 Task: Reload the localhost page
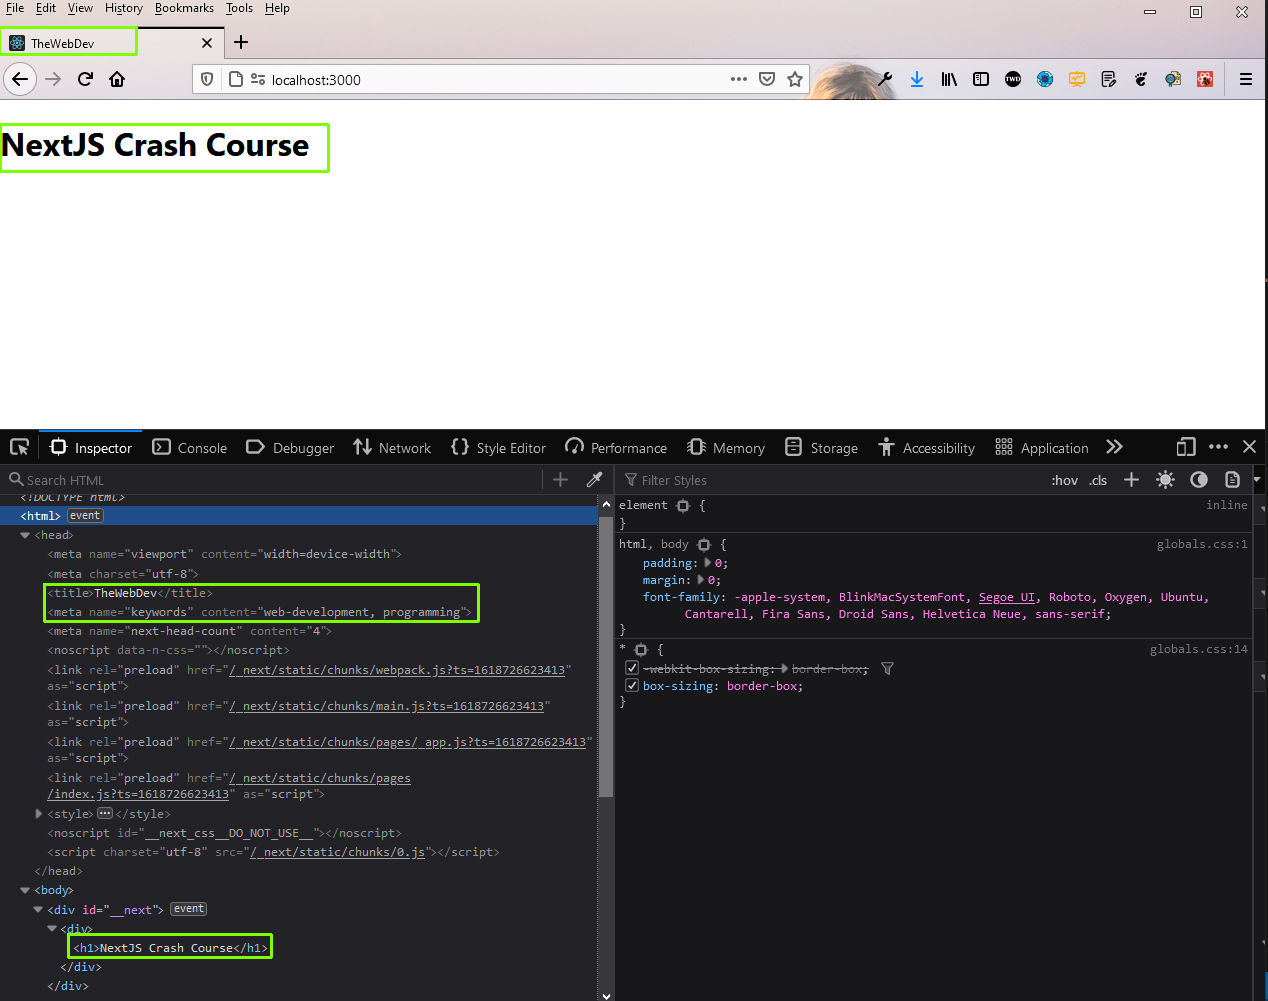85,79
